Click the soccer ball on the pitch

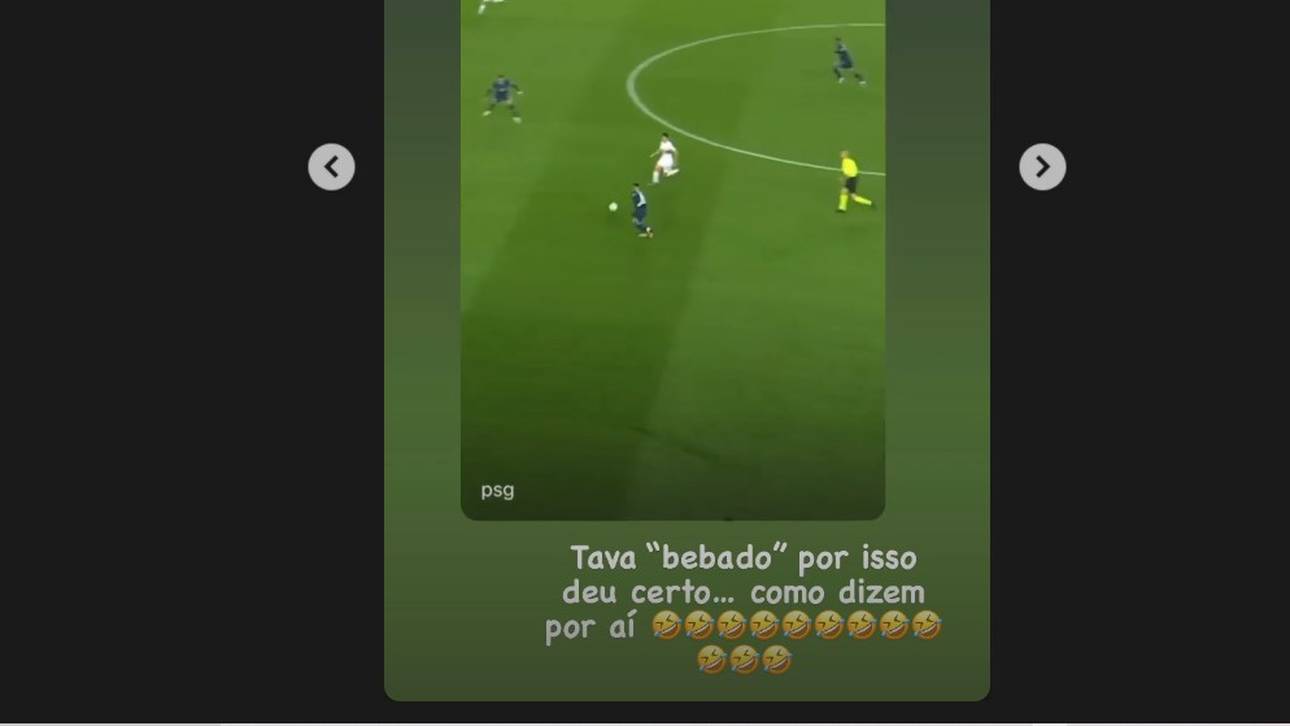point(613,207)
